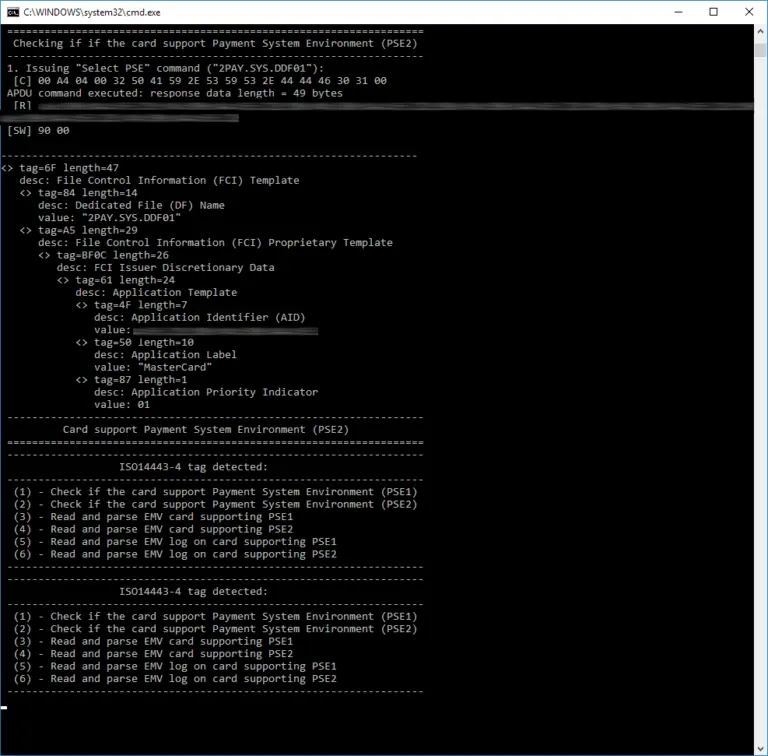Click the '[SW] 90 00' status line
Image resolution: width=768 pixels, height=756 pixels.
tap(38, 131)
